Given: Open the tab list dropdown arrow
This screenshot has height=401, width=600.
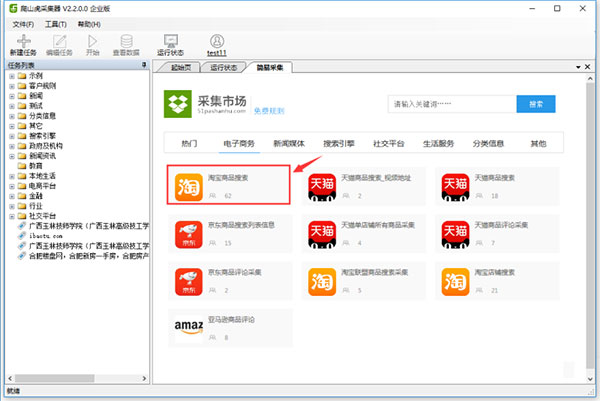Looking at the screenshot, I should coord(578,67).
